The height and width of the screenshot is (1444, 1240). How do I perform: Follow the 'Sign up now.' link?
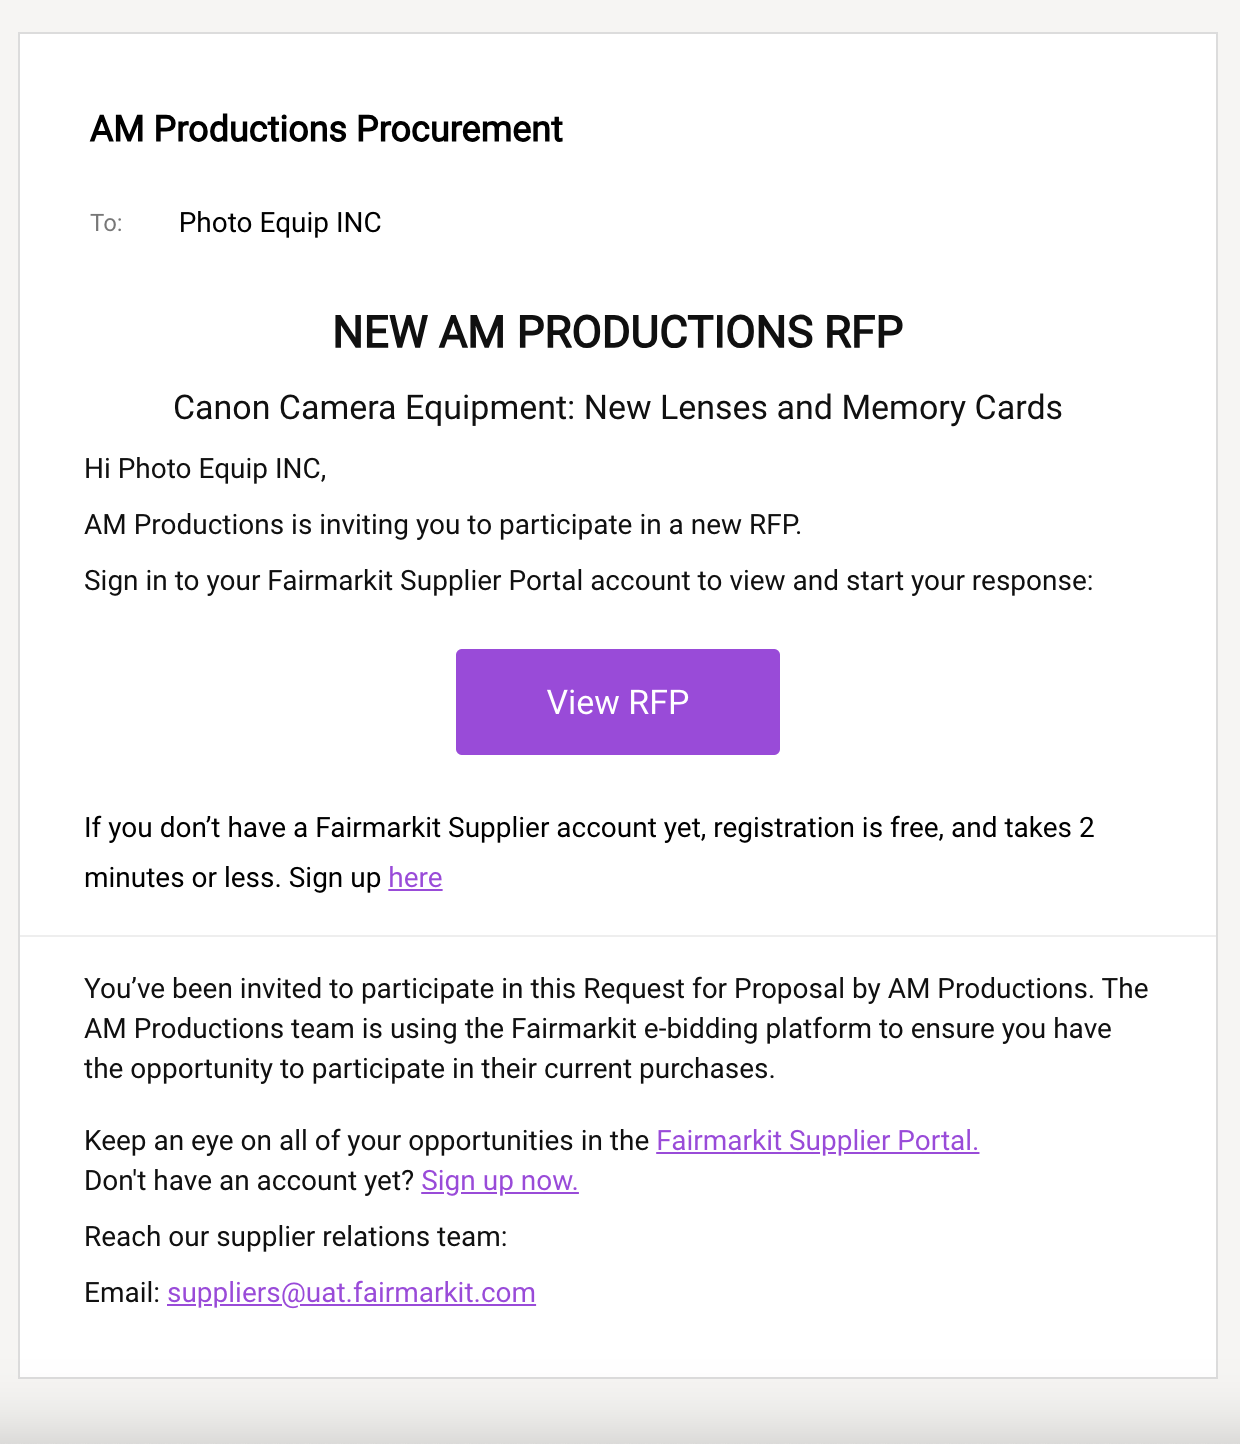click(500, 1180)
